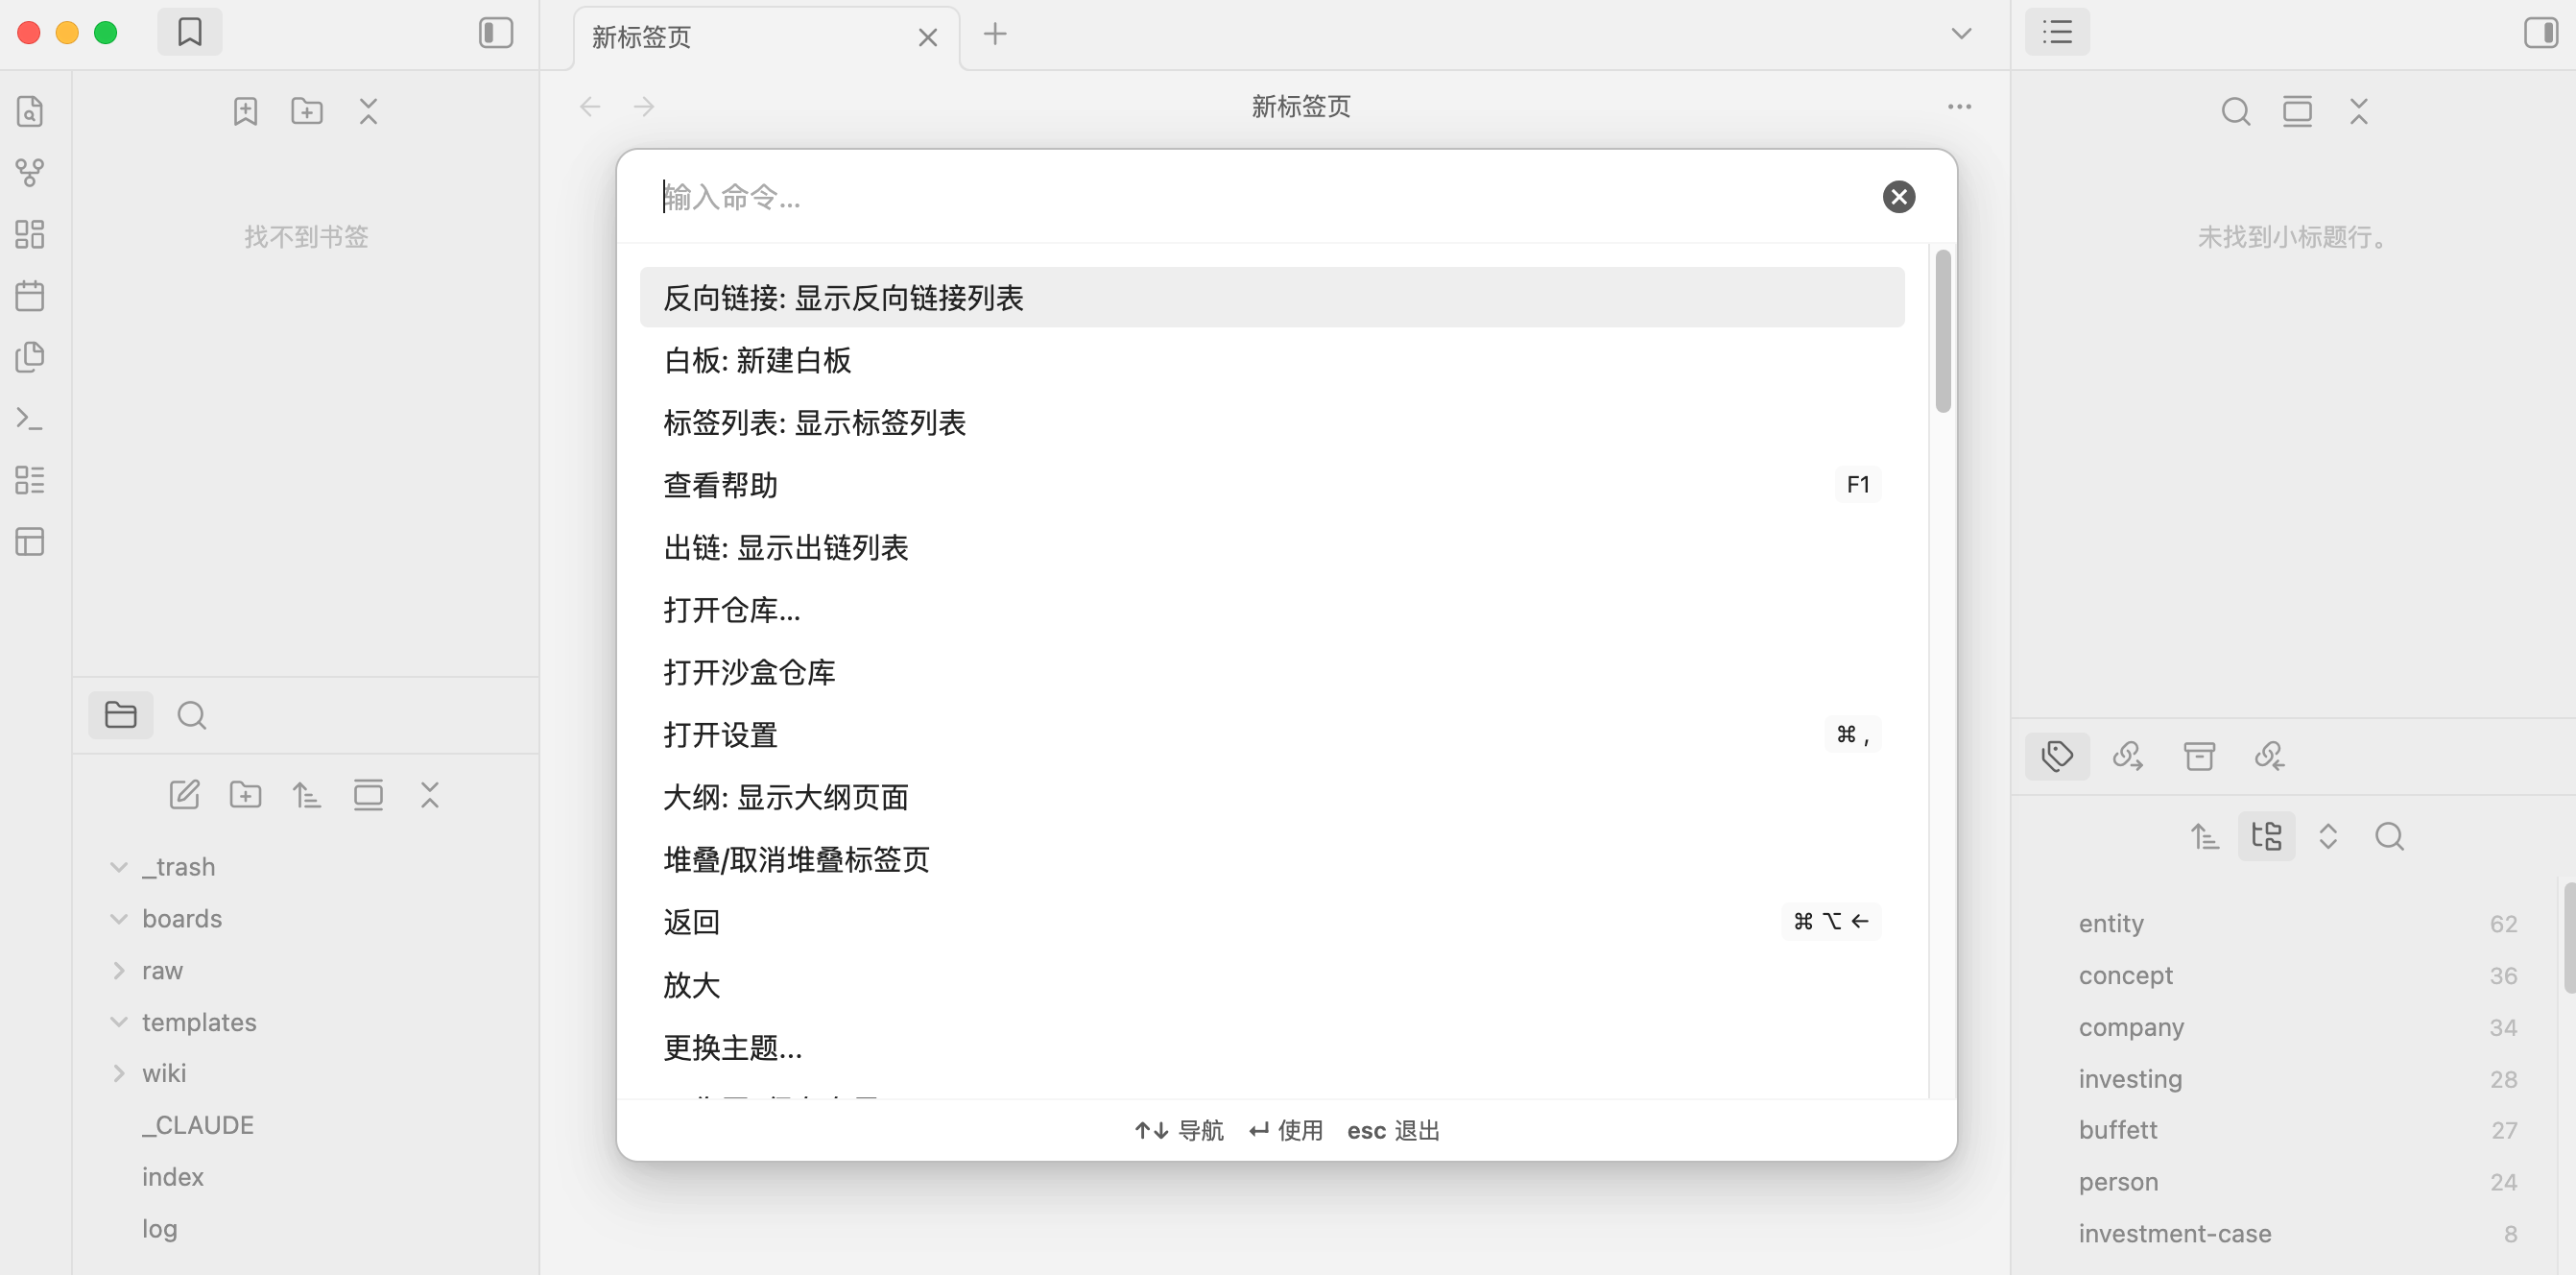2576x1275 pixels.
Task: Click the command palette scrollbar
Action: (1943, 331)
